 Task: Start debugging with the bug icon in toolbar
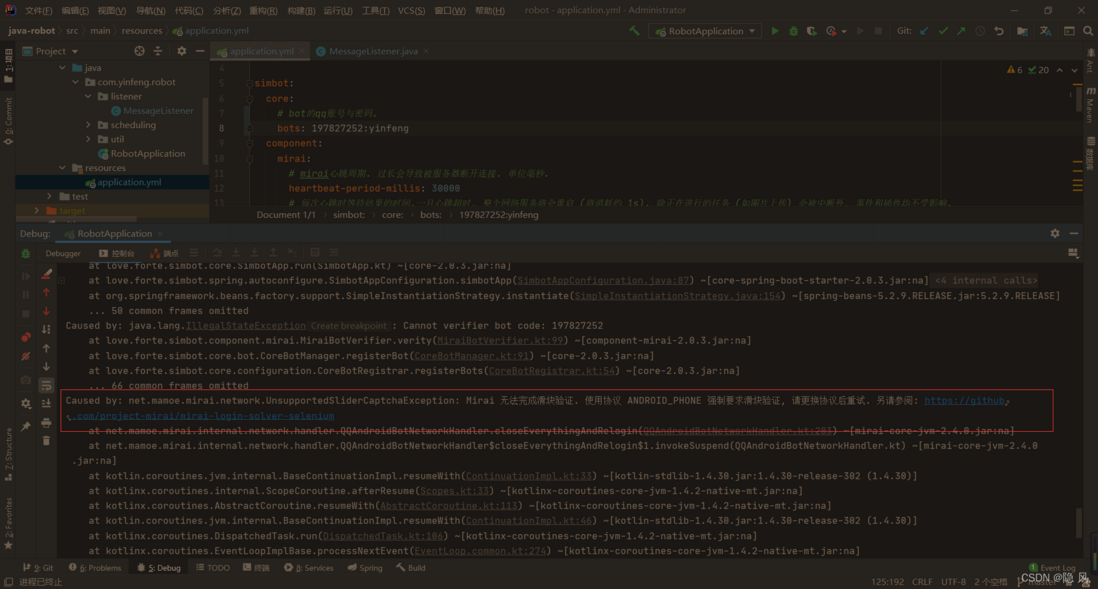coord(793,31)
